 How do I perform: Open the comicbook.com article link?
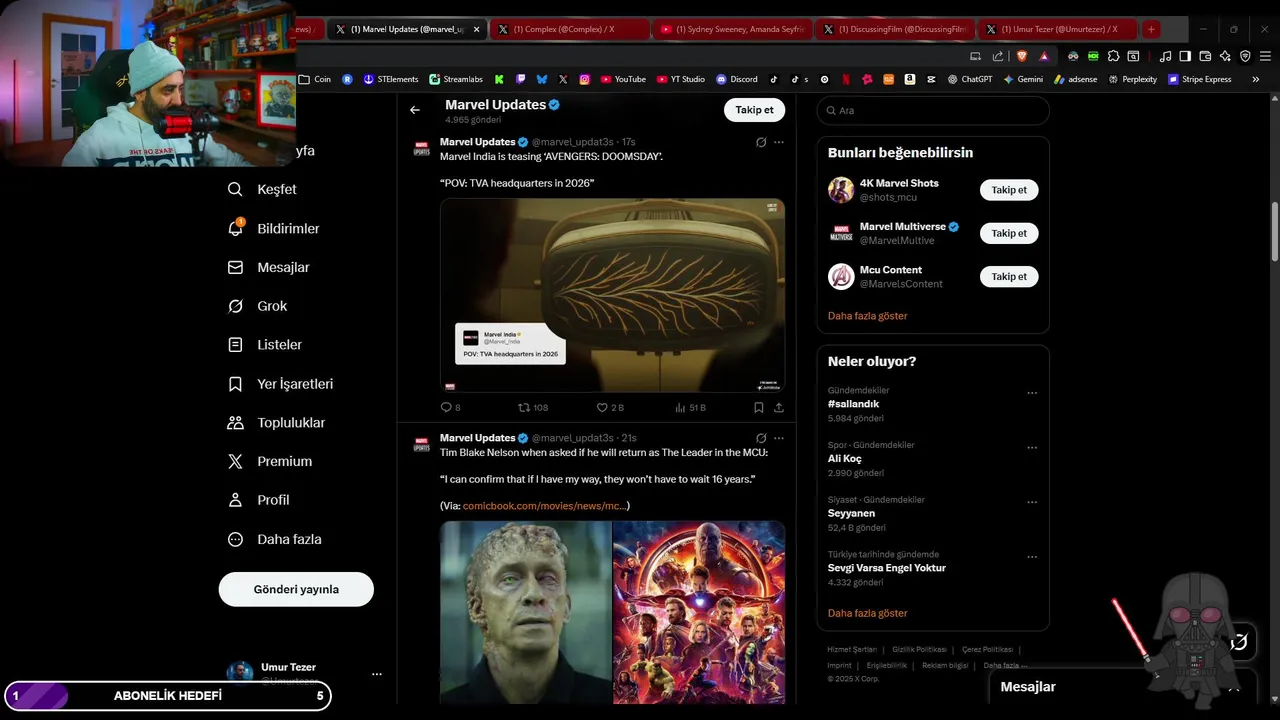(x=544, y=506)
